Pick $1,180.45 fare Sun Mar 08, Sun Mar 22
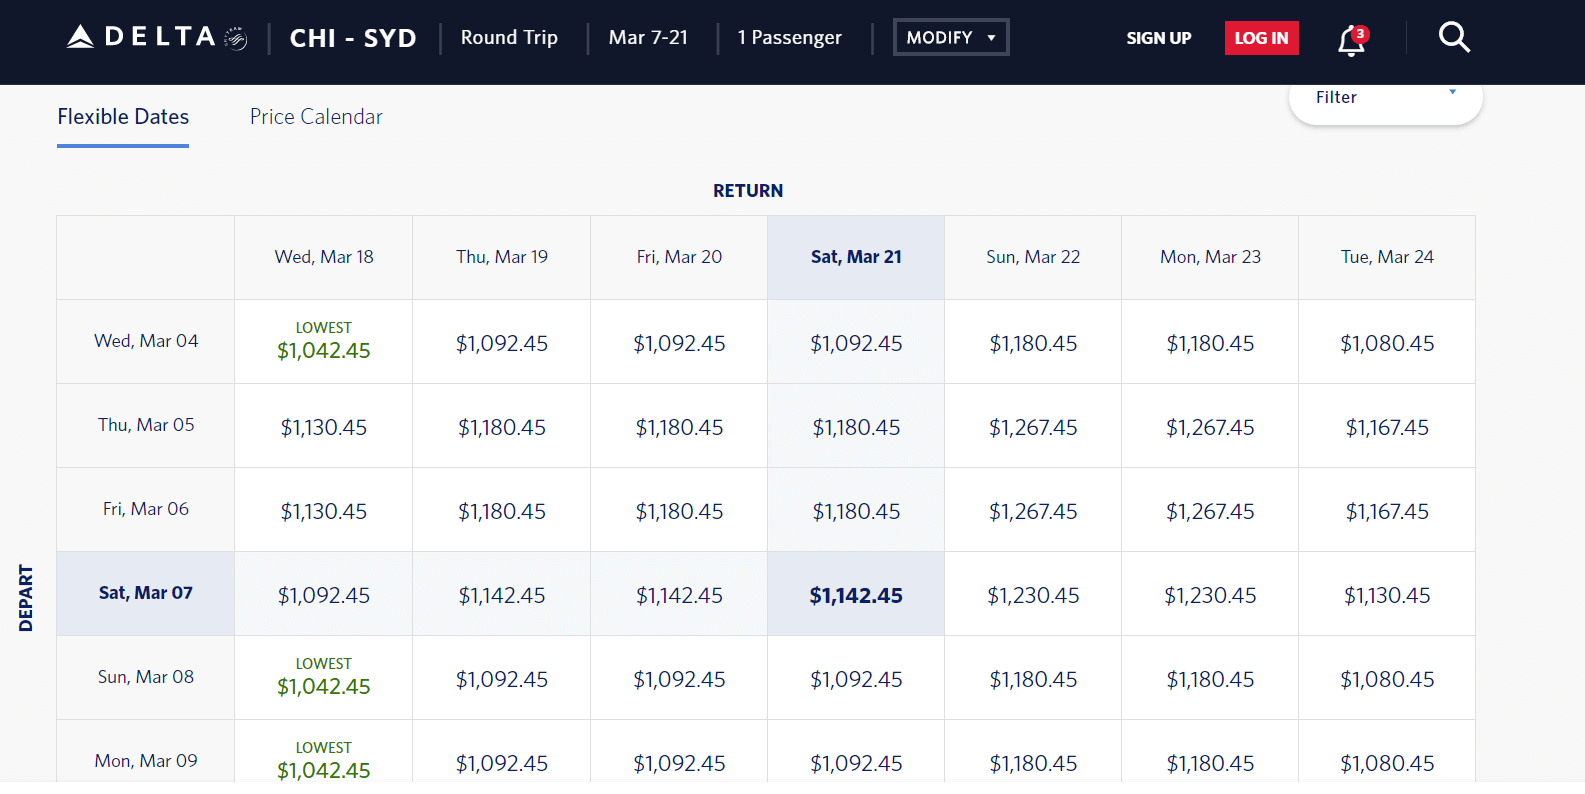The height and width of the screenshot is (794, 1585). [1033, 679]
